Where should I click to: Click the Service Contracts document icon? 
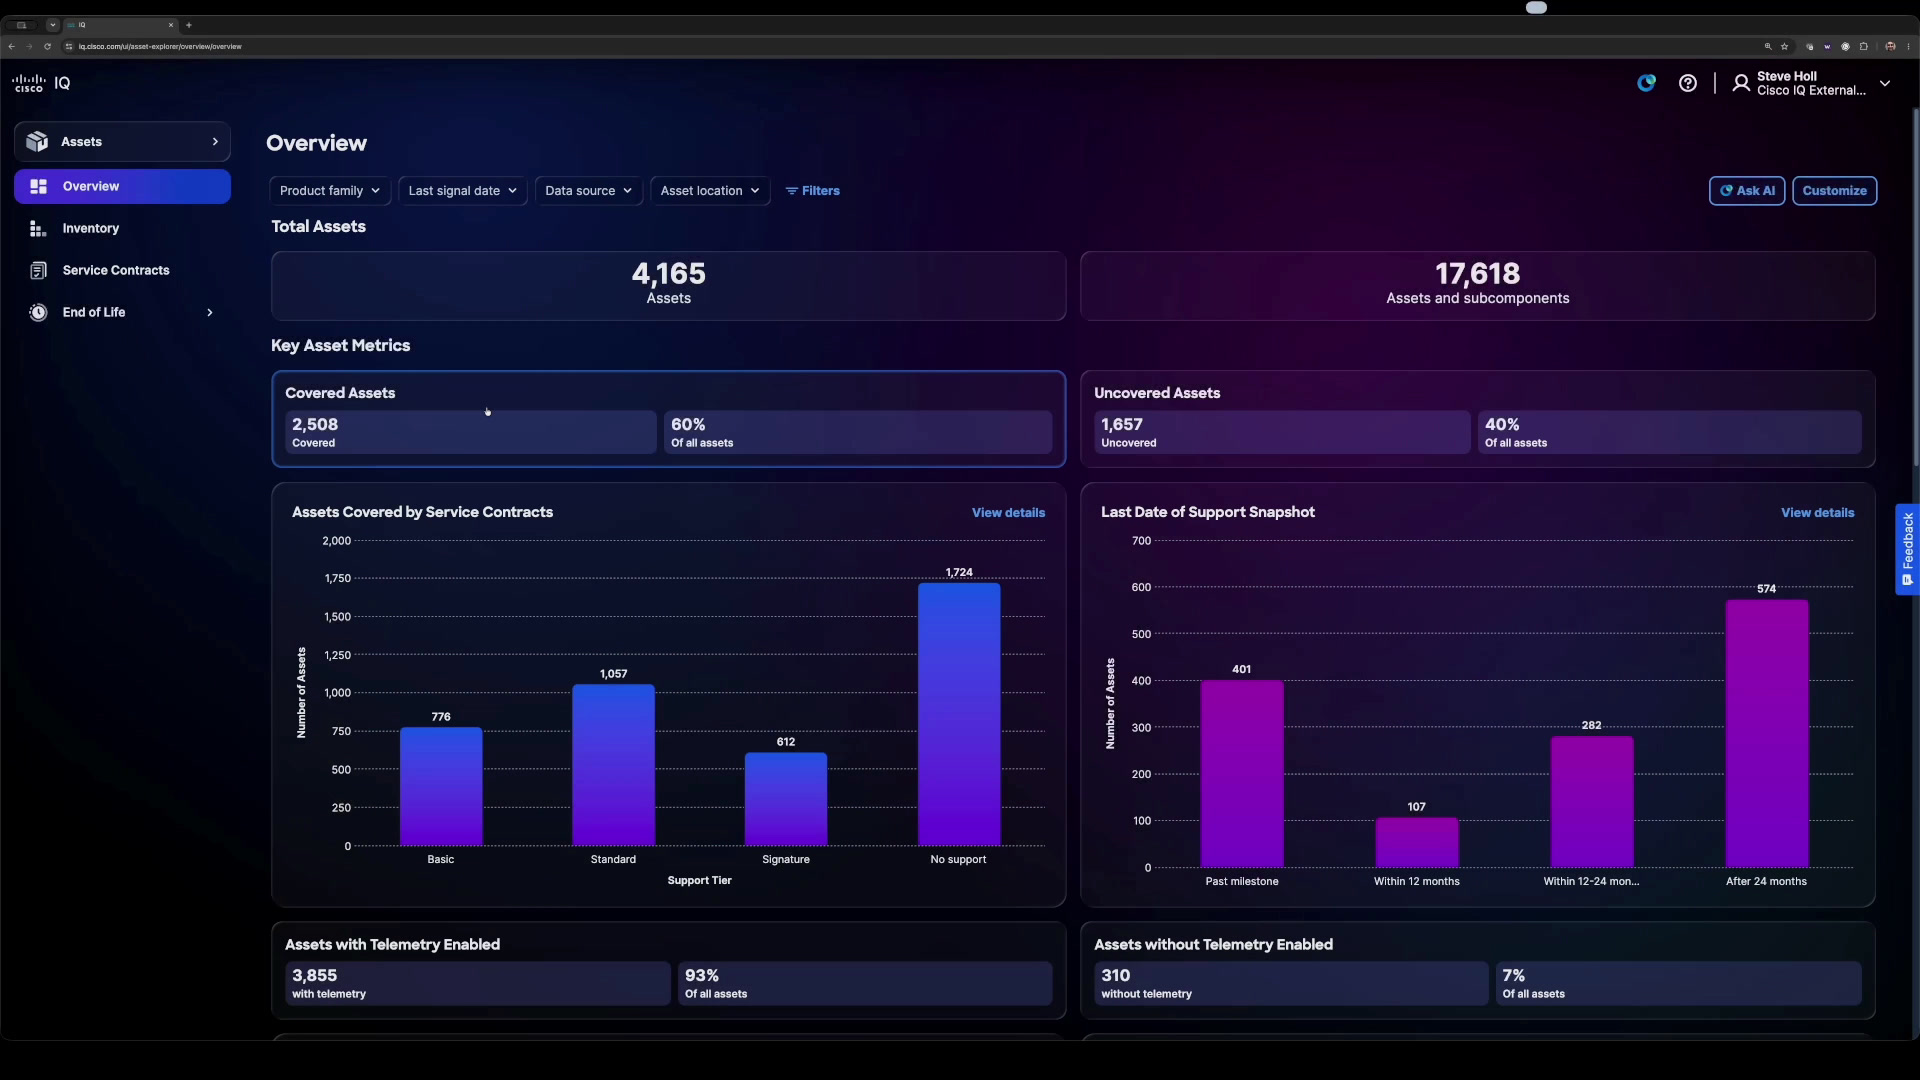coord(38,271)
